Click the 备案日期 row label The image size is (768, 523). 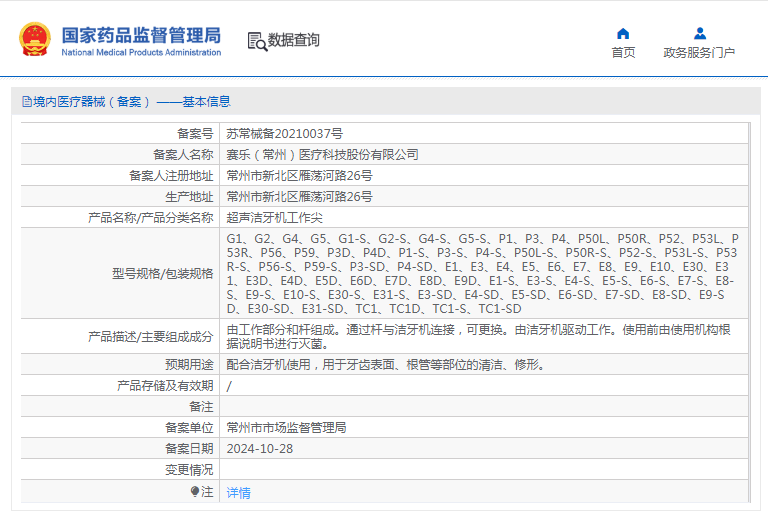[189, 449]
